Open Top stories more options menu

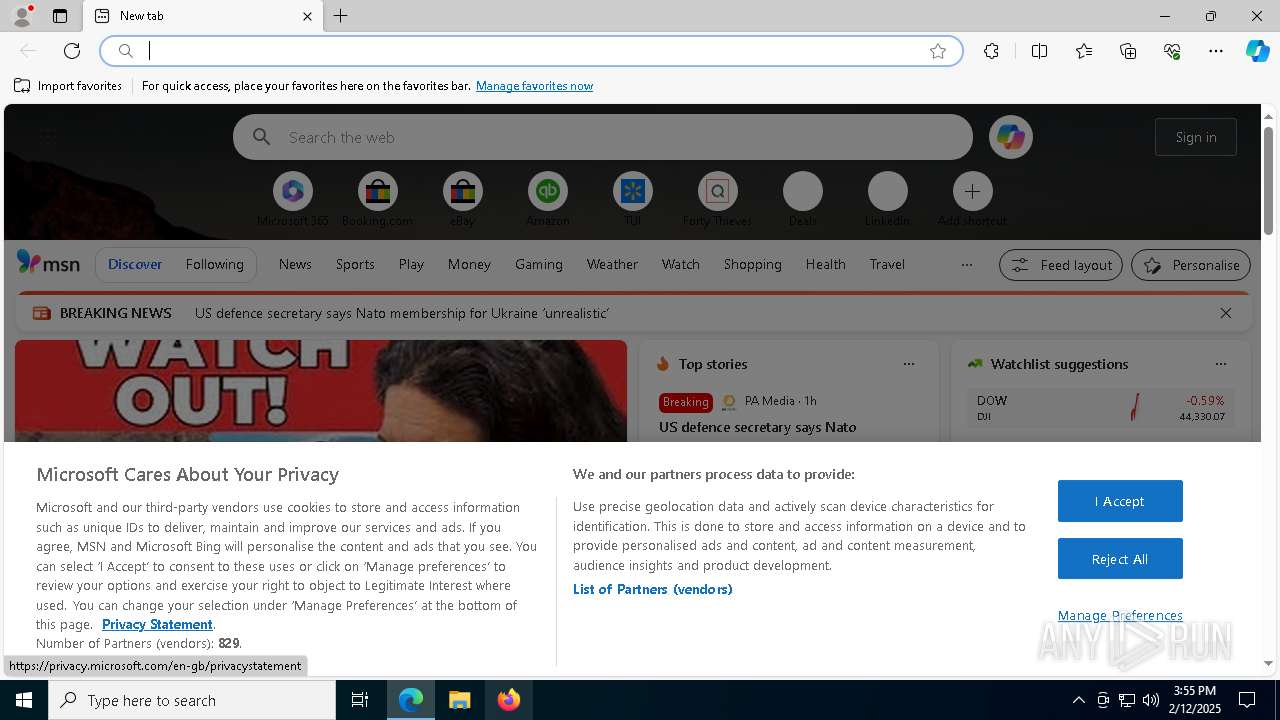[x=908, y=364]
